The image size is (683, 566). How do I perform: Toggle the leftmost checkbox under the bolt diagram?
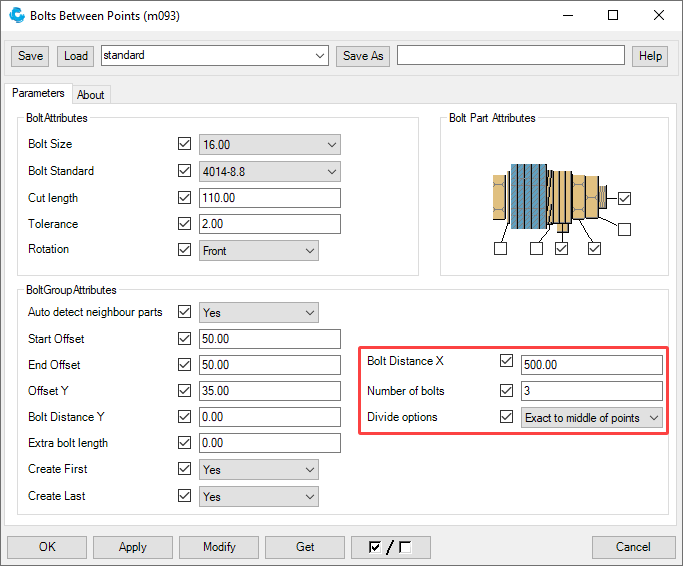click(x=500, y=249)
